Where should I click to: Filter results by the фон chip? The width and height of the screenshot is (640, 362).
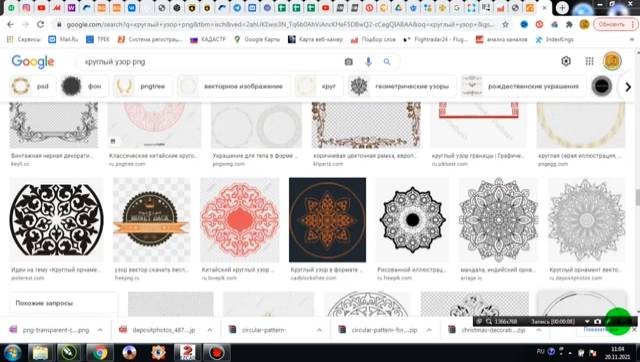[84, 86]
